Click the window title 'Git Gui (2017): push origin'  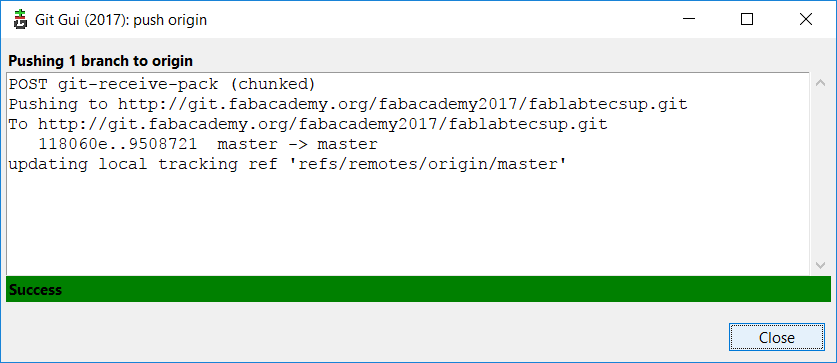coord(121,20)
